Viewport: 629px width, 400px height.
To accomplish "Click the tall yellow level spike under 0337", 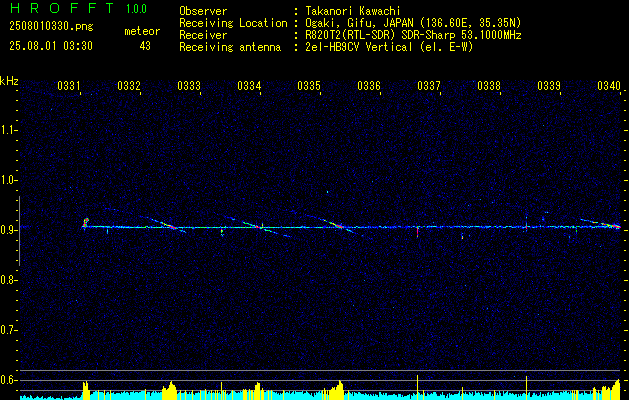I will pos(418,388).
